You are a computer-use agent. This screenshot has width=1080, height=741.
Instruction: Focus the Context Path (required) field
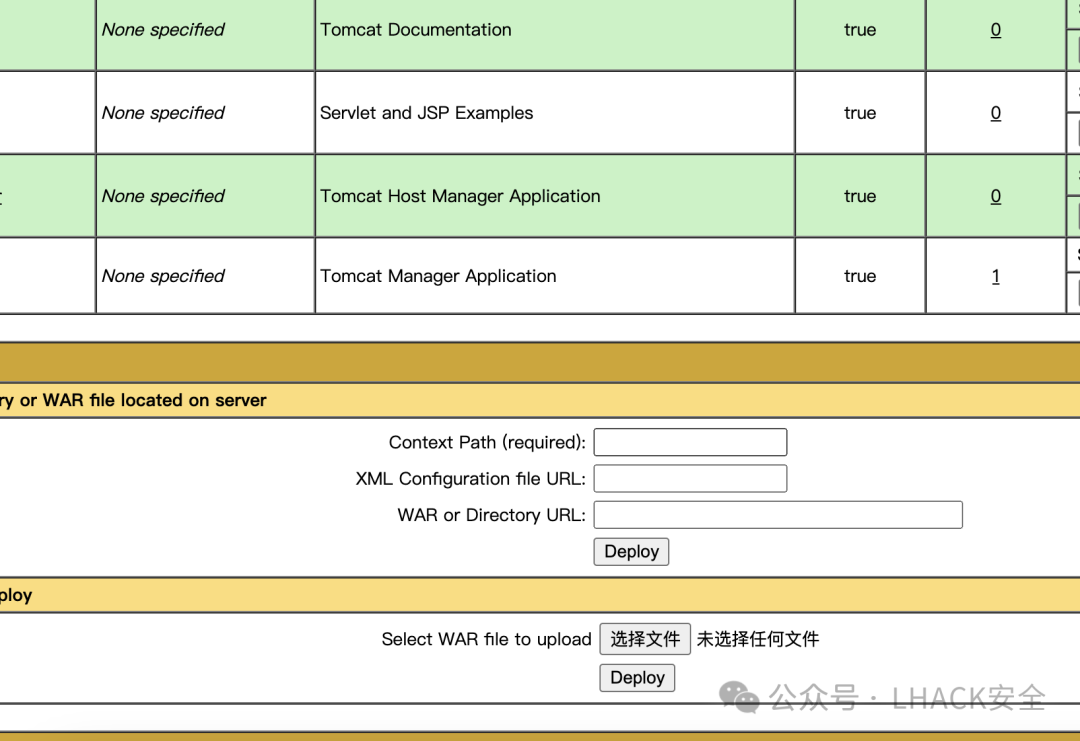pyautogui.click(x=690, y=442)
